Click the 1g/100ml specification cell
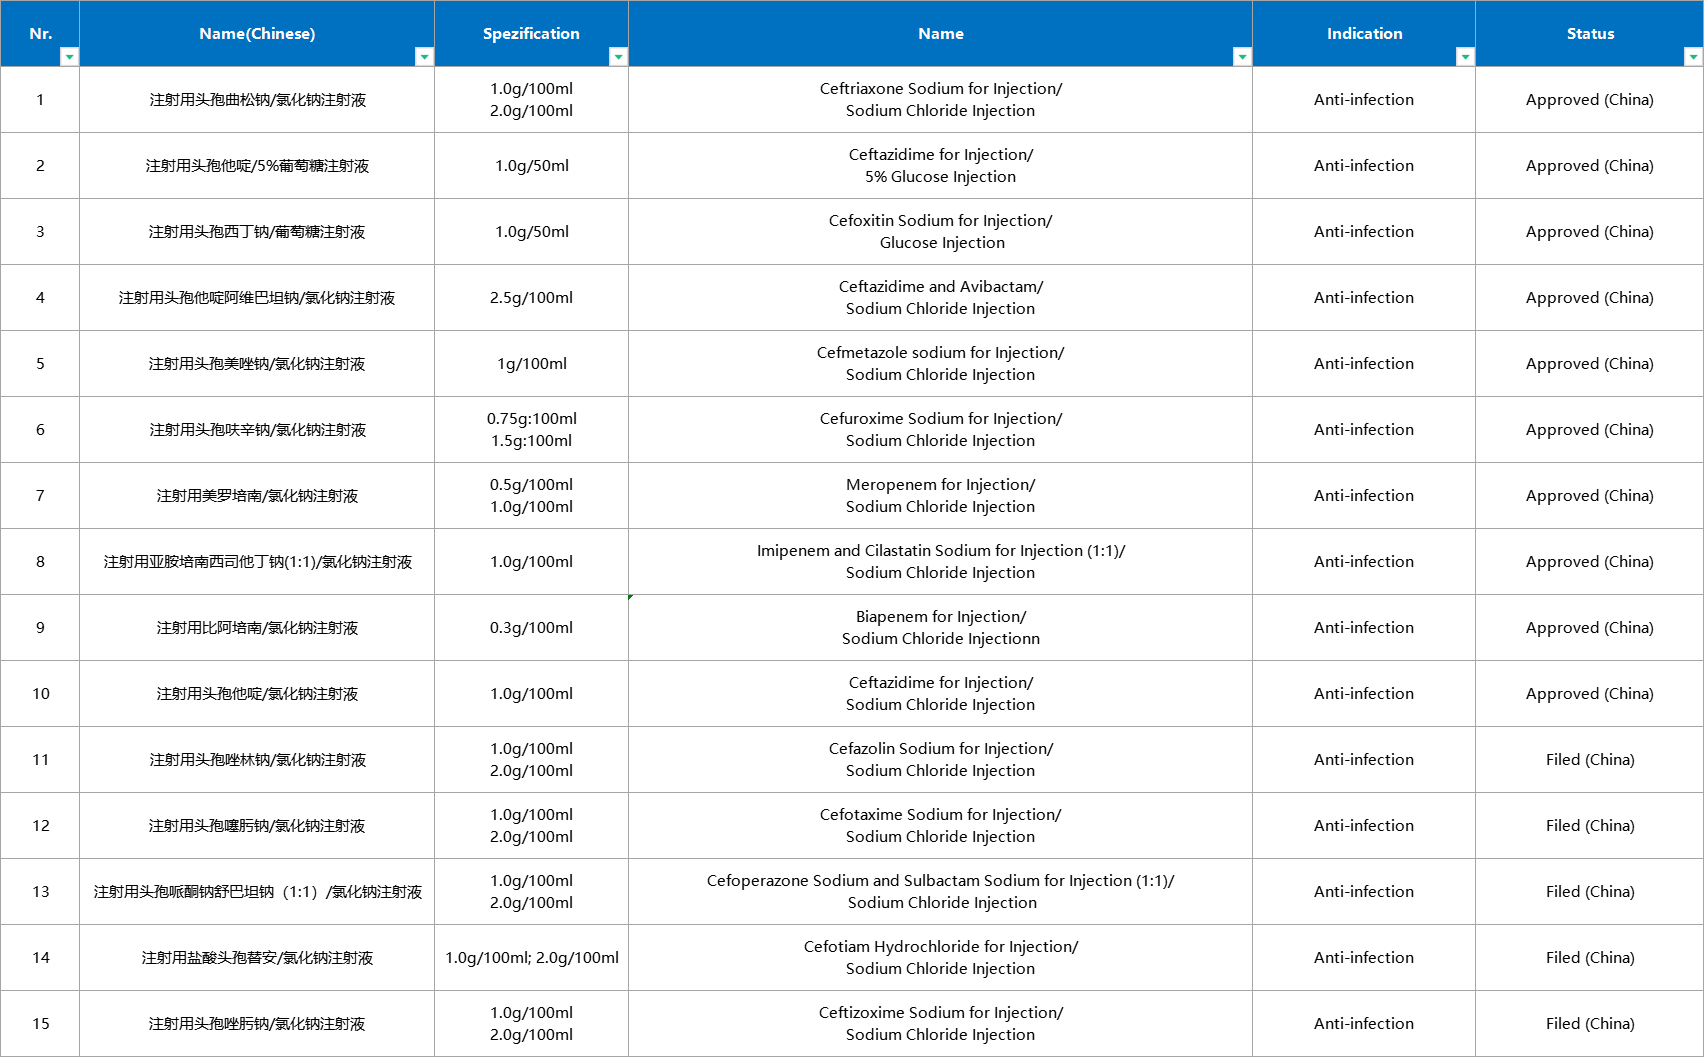 point(531,364)
